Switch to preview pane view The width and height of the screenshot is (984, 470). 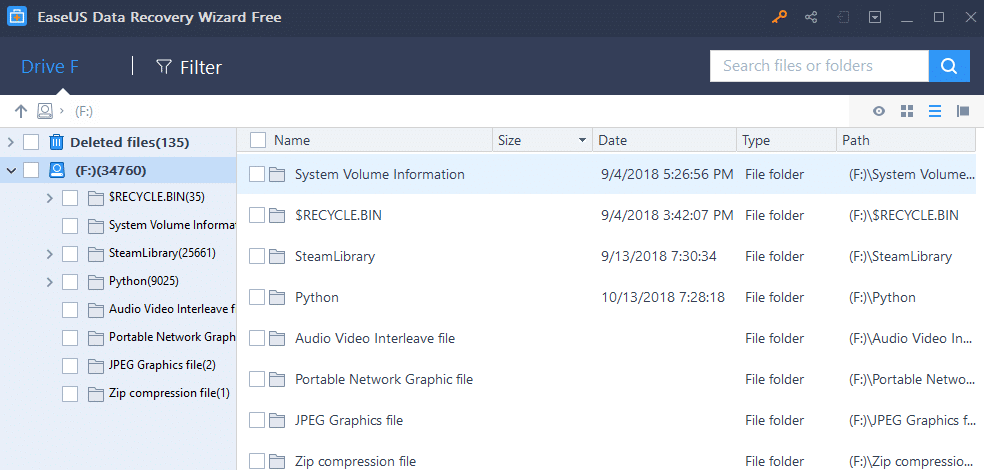tap(963, 111)
